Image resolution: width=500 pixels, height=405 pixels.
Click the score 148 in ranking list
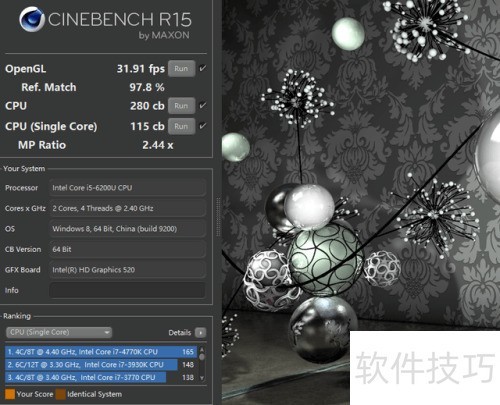click(188, 365)
